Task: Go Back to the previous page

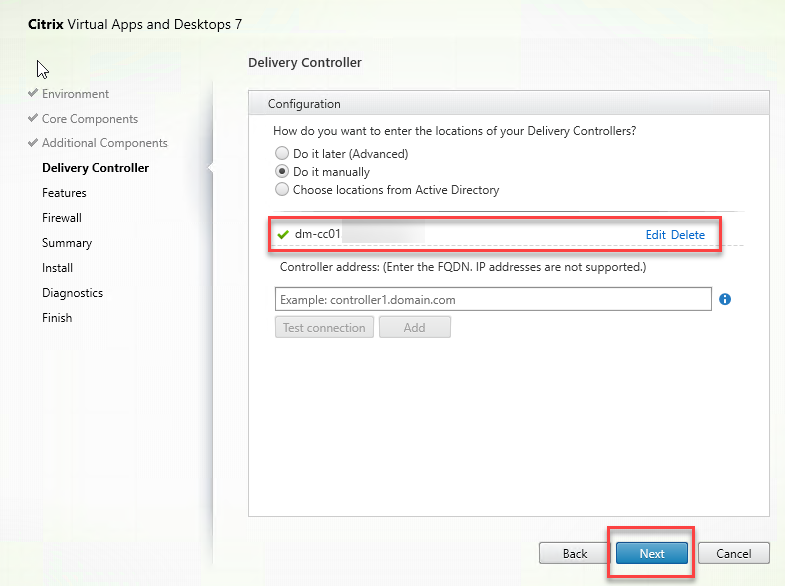Action: 574,553
